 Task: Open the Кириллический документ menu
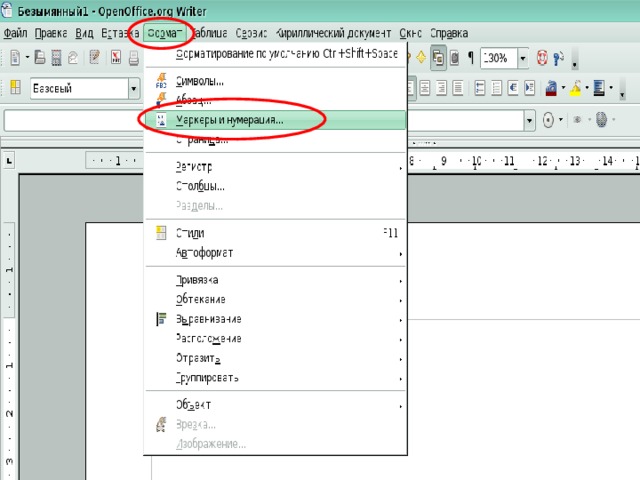pyautogui.click(x=333, y=33)
